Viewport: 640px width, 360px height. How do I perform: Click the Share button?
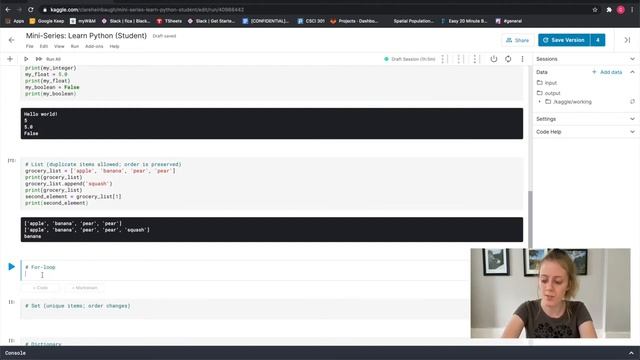tap(517, 40)
